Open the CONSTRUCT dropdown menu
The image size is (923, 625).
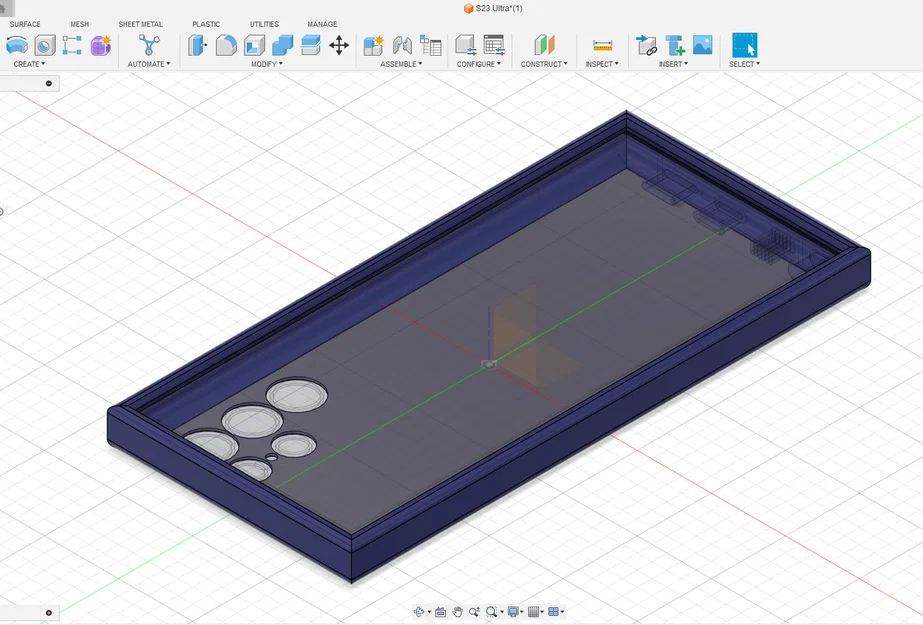click(544, 64)
